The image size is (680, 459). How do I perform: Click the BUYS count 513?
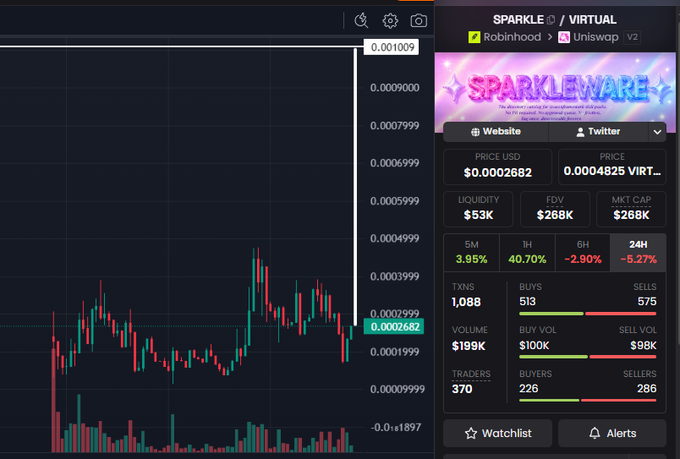coord(527,302)
